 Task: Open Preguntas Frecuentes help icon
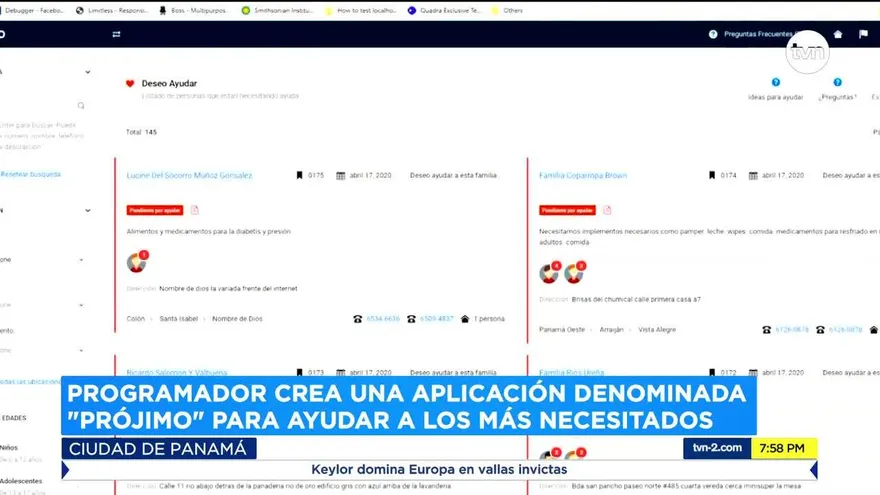713,34
